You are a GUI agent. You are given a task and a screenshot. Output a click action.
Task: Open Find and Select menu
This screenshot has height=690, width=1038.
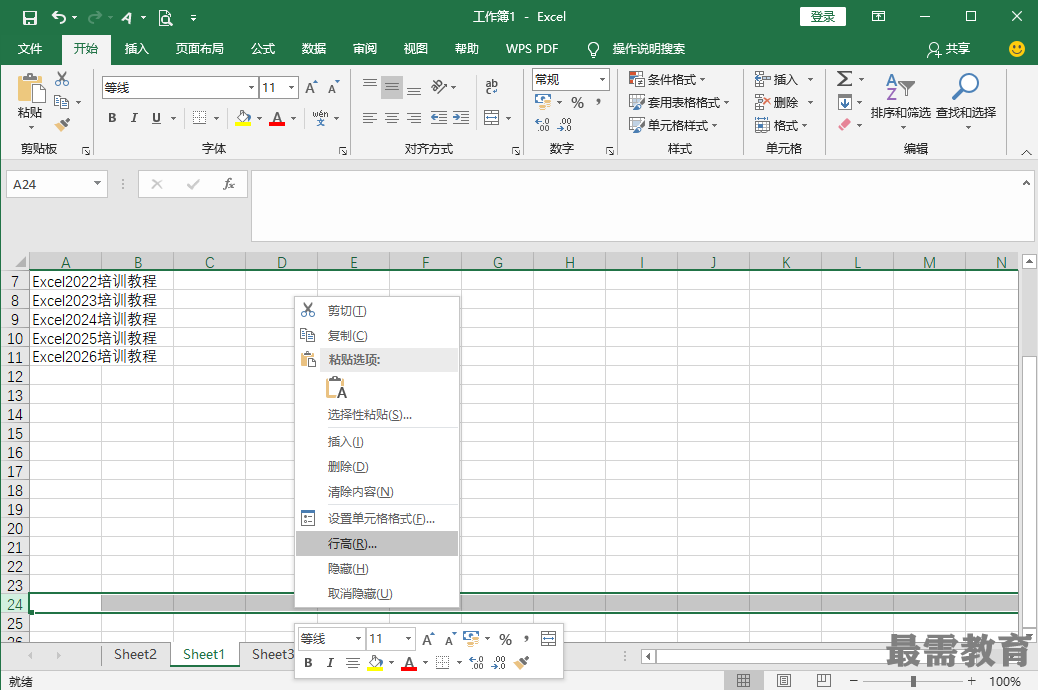coord(966,99)
